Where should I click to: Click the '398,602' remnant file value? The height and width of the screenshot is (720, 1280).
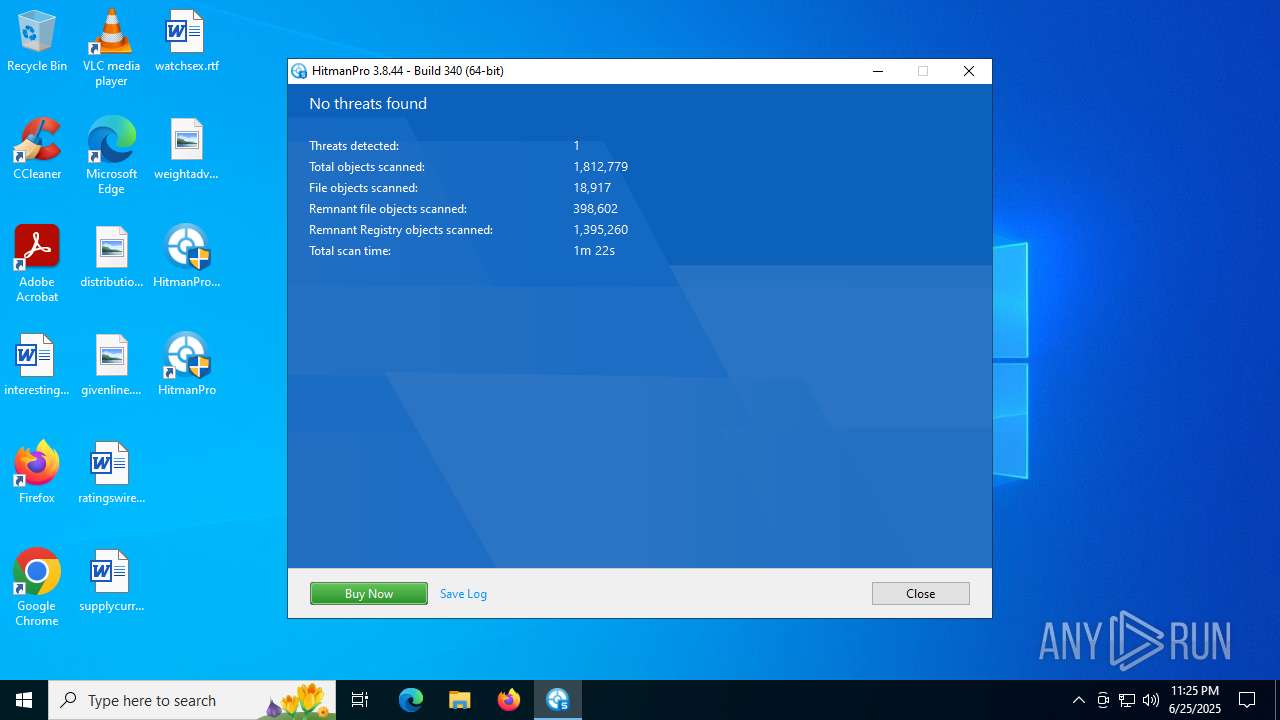pyautogui.click(x=596, y=209)
